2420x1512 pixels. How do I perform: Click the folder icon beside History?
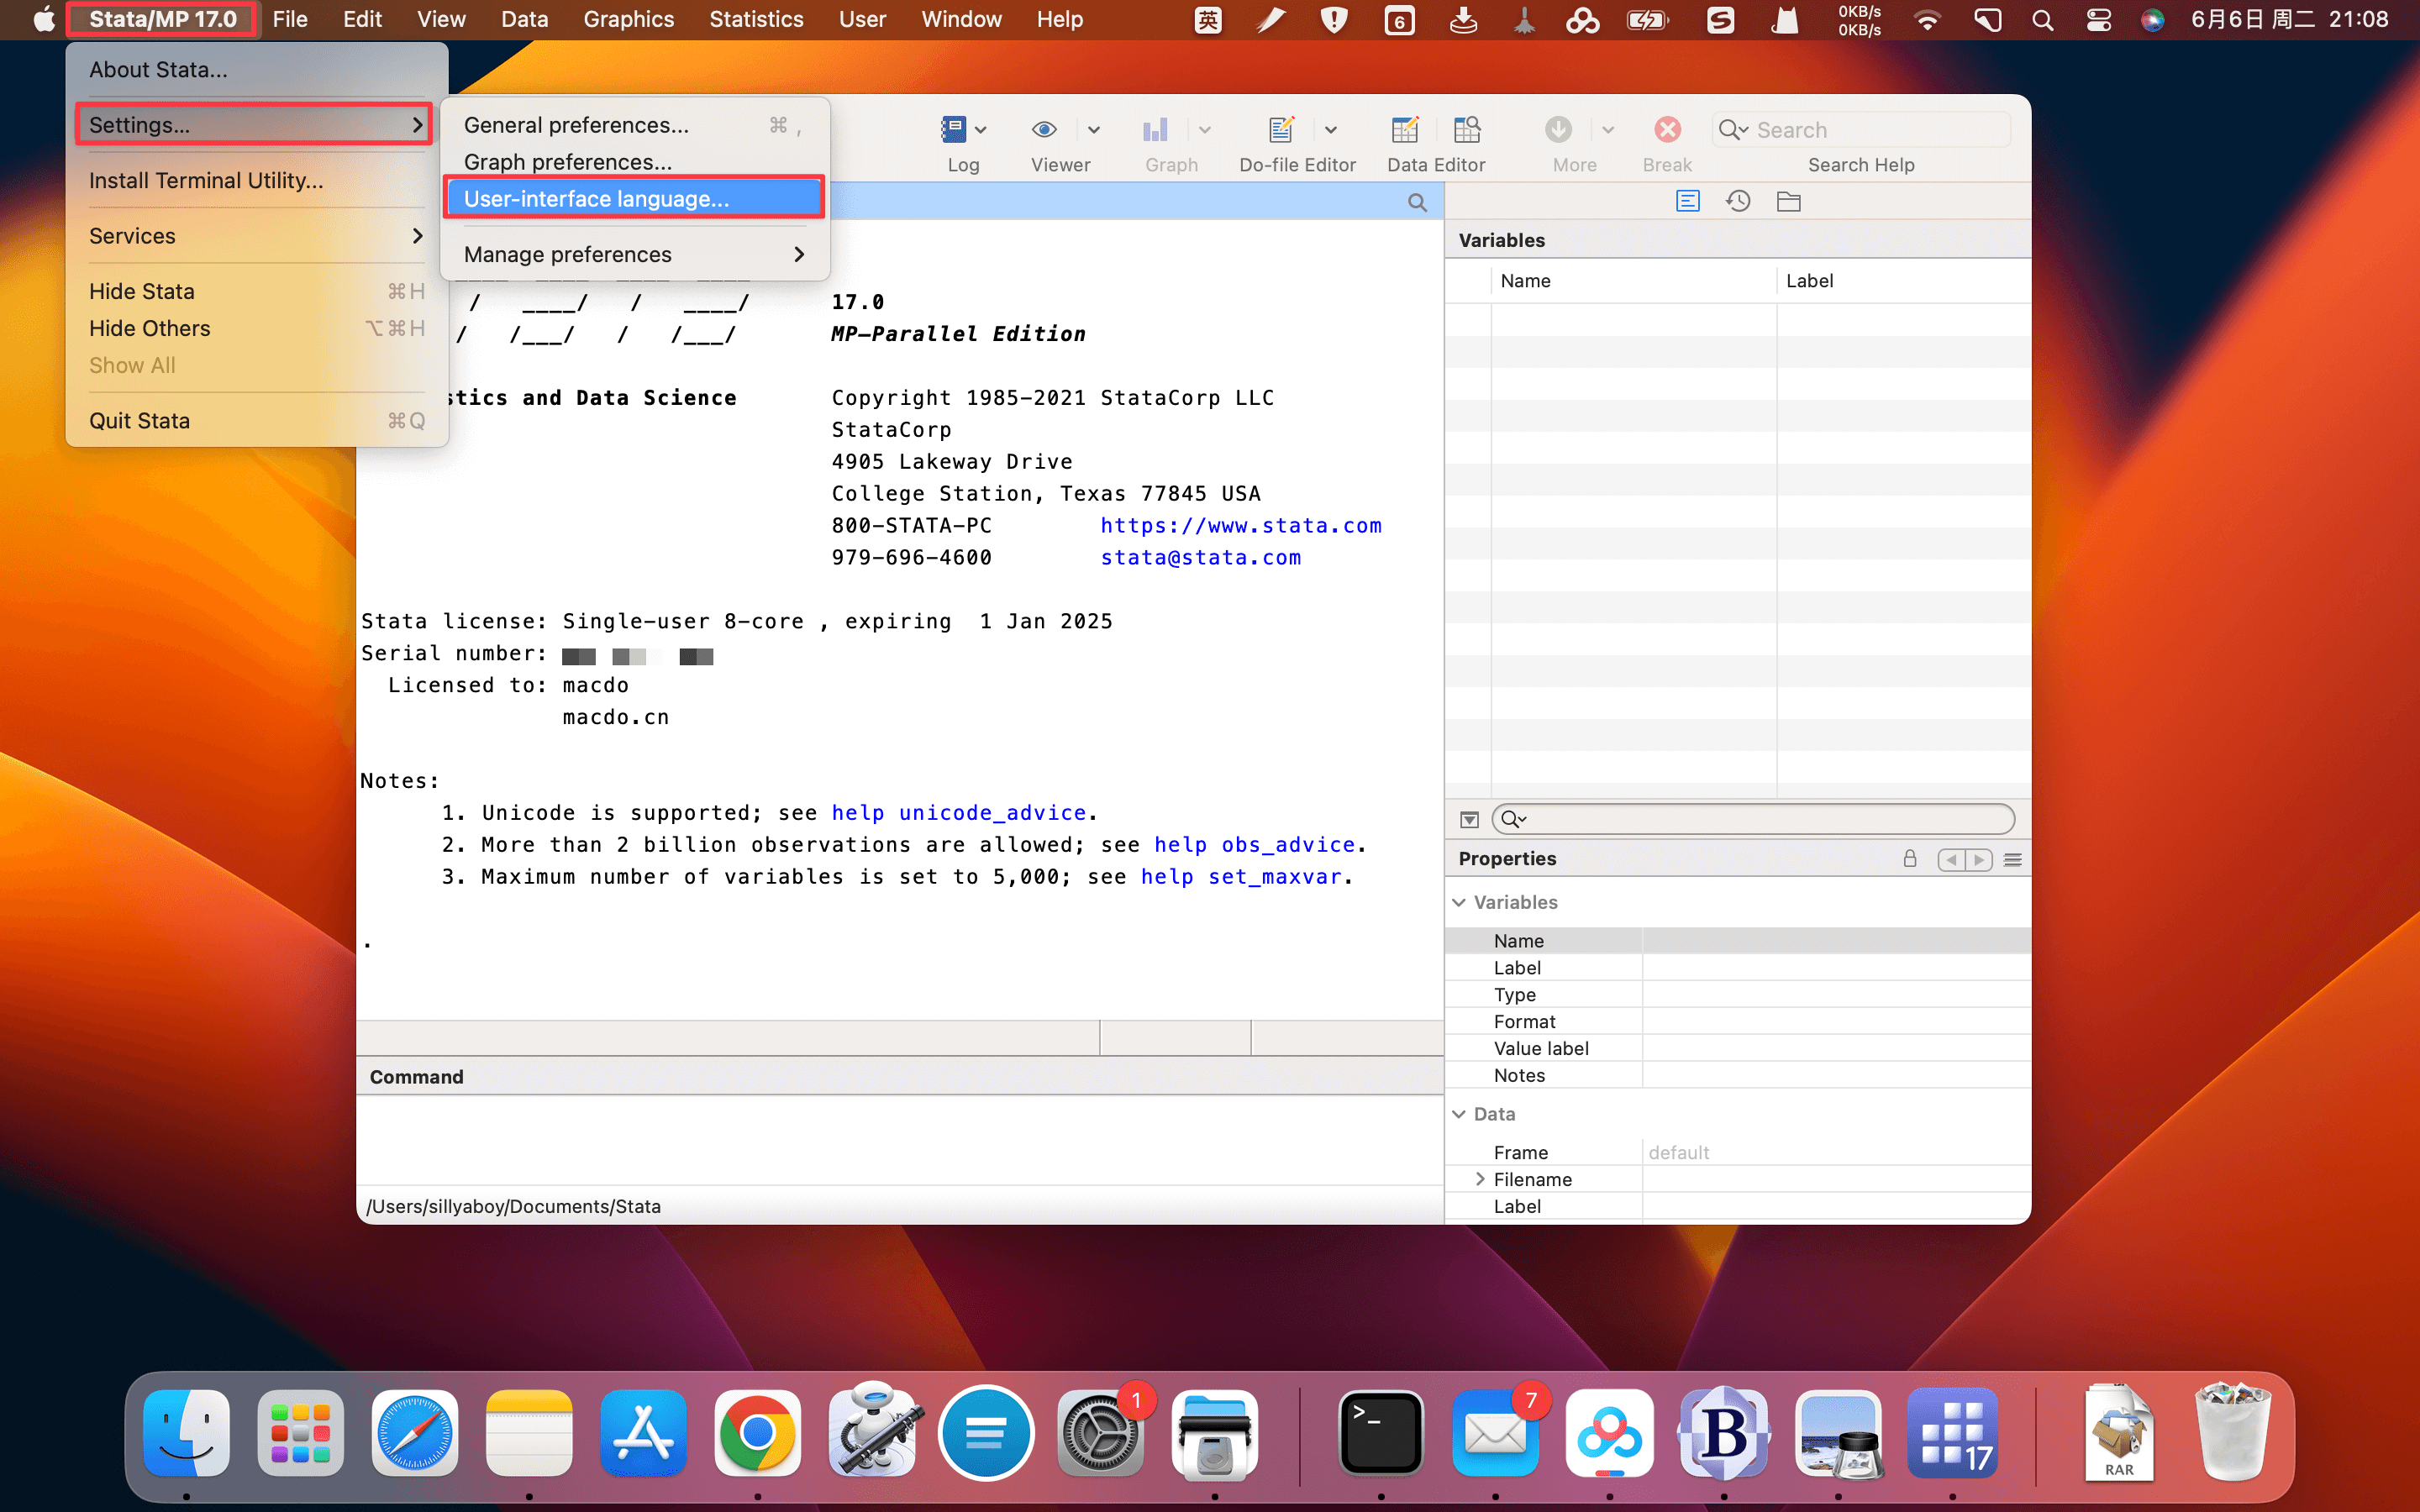pos(1788,202)
